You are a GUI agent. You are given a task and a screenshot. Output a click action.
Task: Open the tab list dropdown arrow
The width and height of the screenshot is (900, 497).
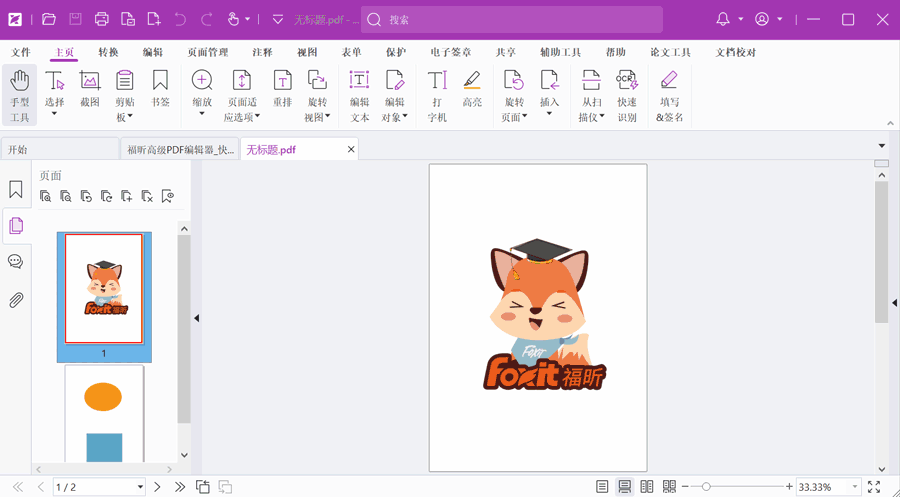882,146
